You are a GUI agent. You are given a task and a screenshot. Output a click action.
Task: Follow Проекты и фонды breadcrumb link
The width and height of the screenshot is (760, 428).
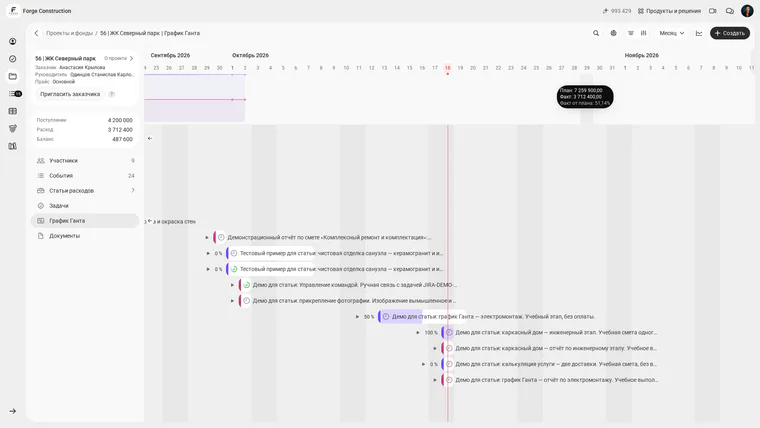pos(69,33)
